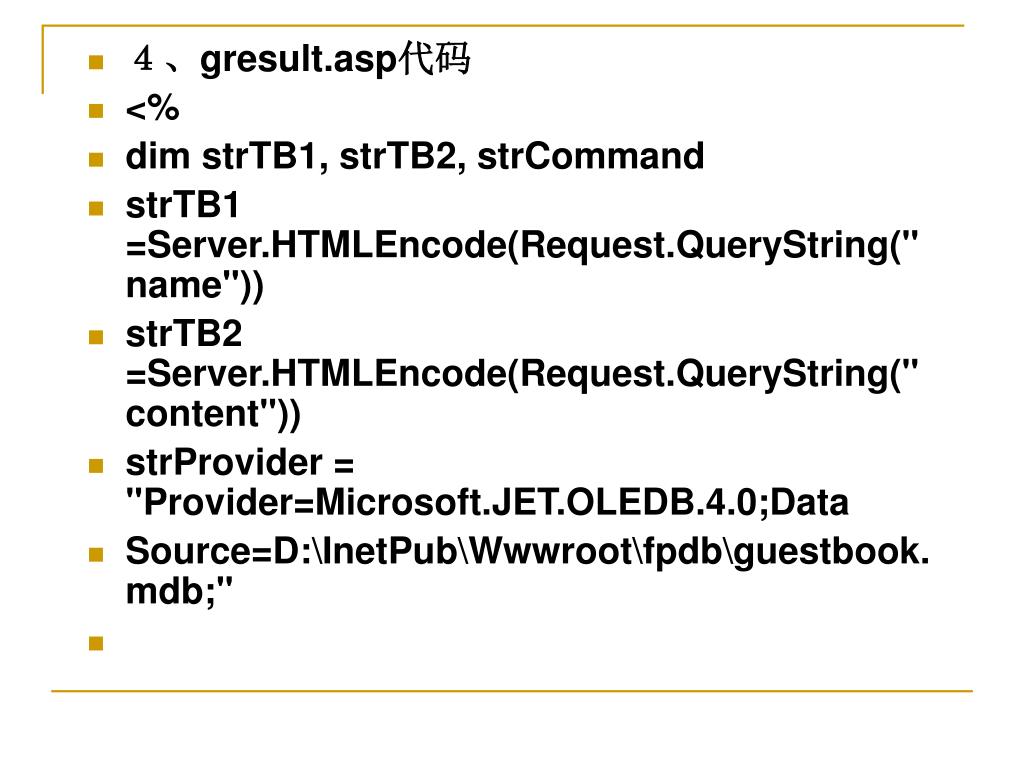Select the empty last bullet marker
Viewport: 1024px width, 768px height.
coord(96,643)
